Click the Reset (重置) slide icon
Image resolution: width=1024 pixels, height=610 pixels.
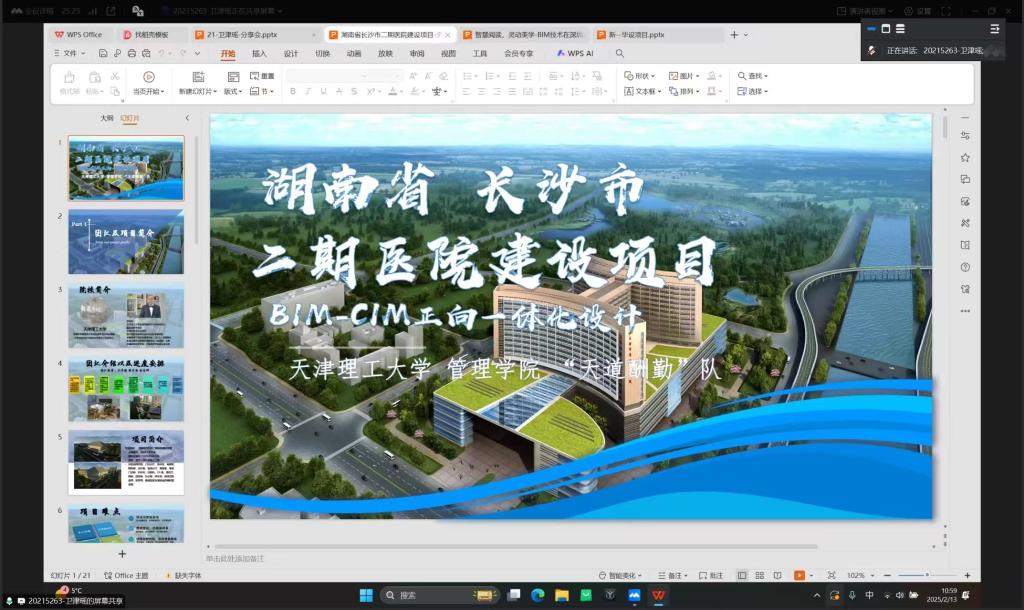[262, 76]
